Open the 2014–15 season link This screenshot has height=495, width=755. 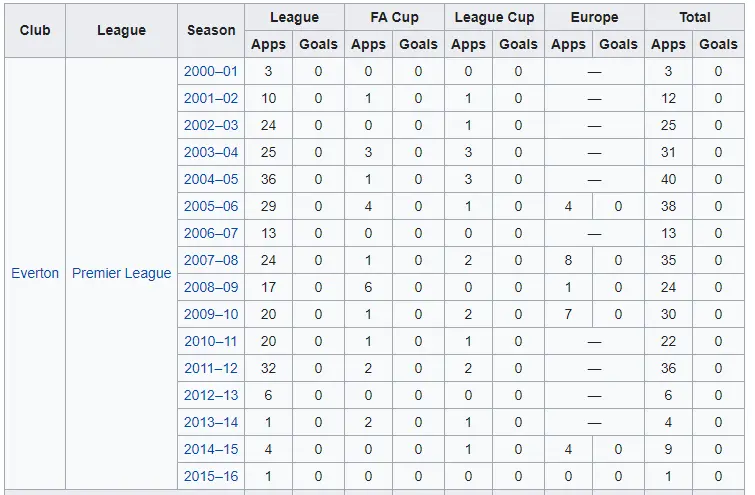pyautogui.click(x=211, y=450)
